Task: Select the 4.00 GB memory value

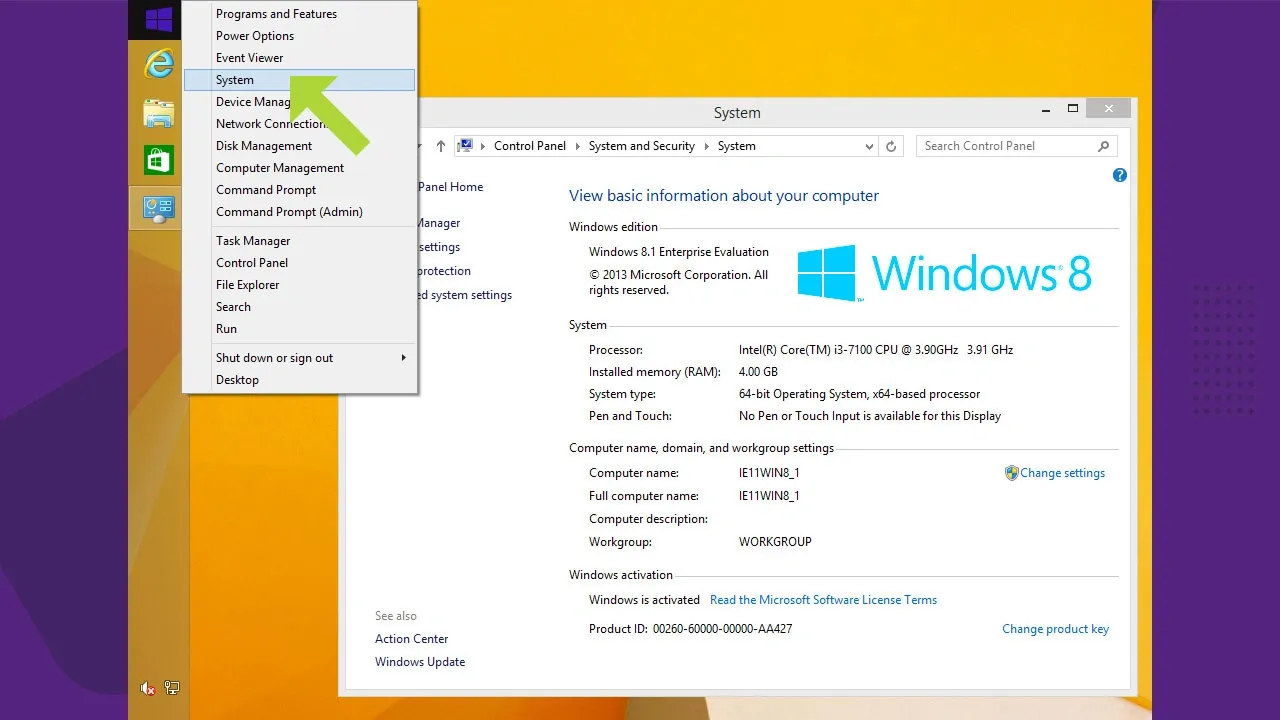Action: [758, 372]
